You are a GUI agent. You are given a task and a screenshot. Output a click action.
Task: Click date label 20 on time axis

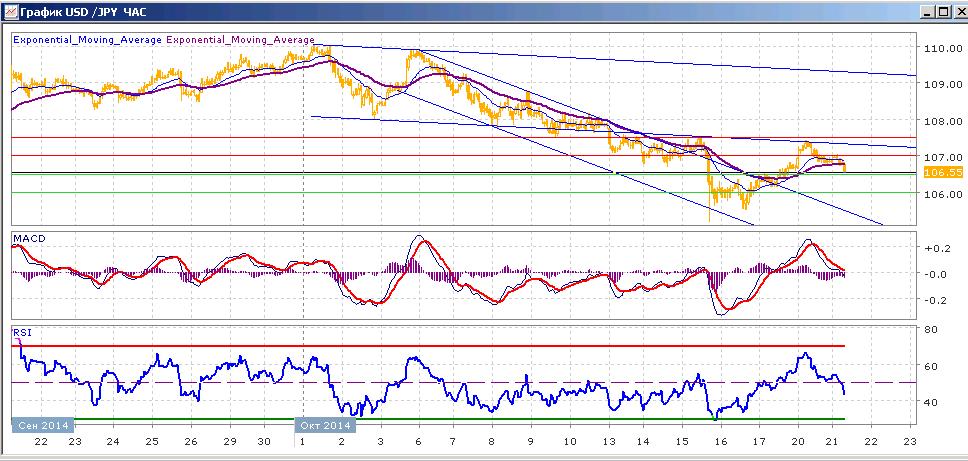click(x=797, y=442)
